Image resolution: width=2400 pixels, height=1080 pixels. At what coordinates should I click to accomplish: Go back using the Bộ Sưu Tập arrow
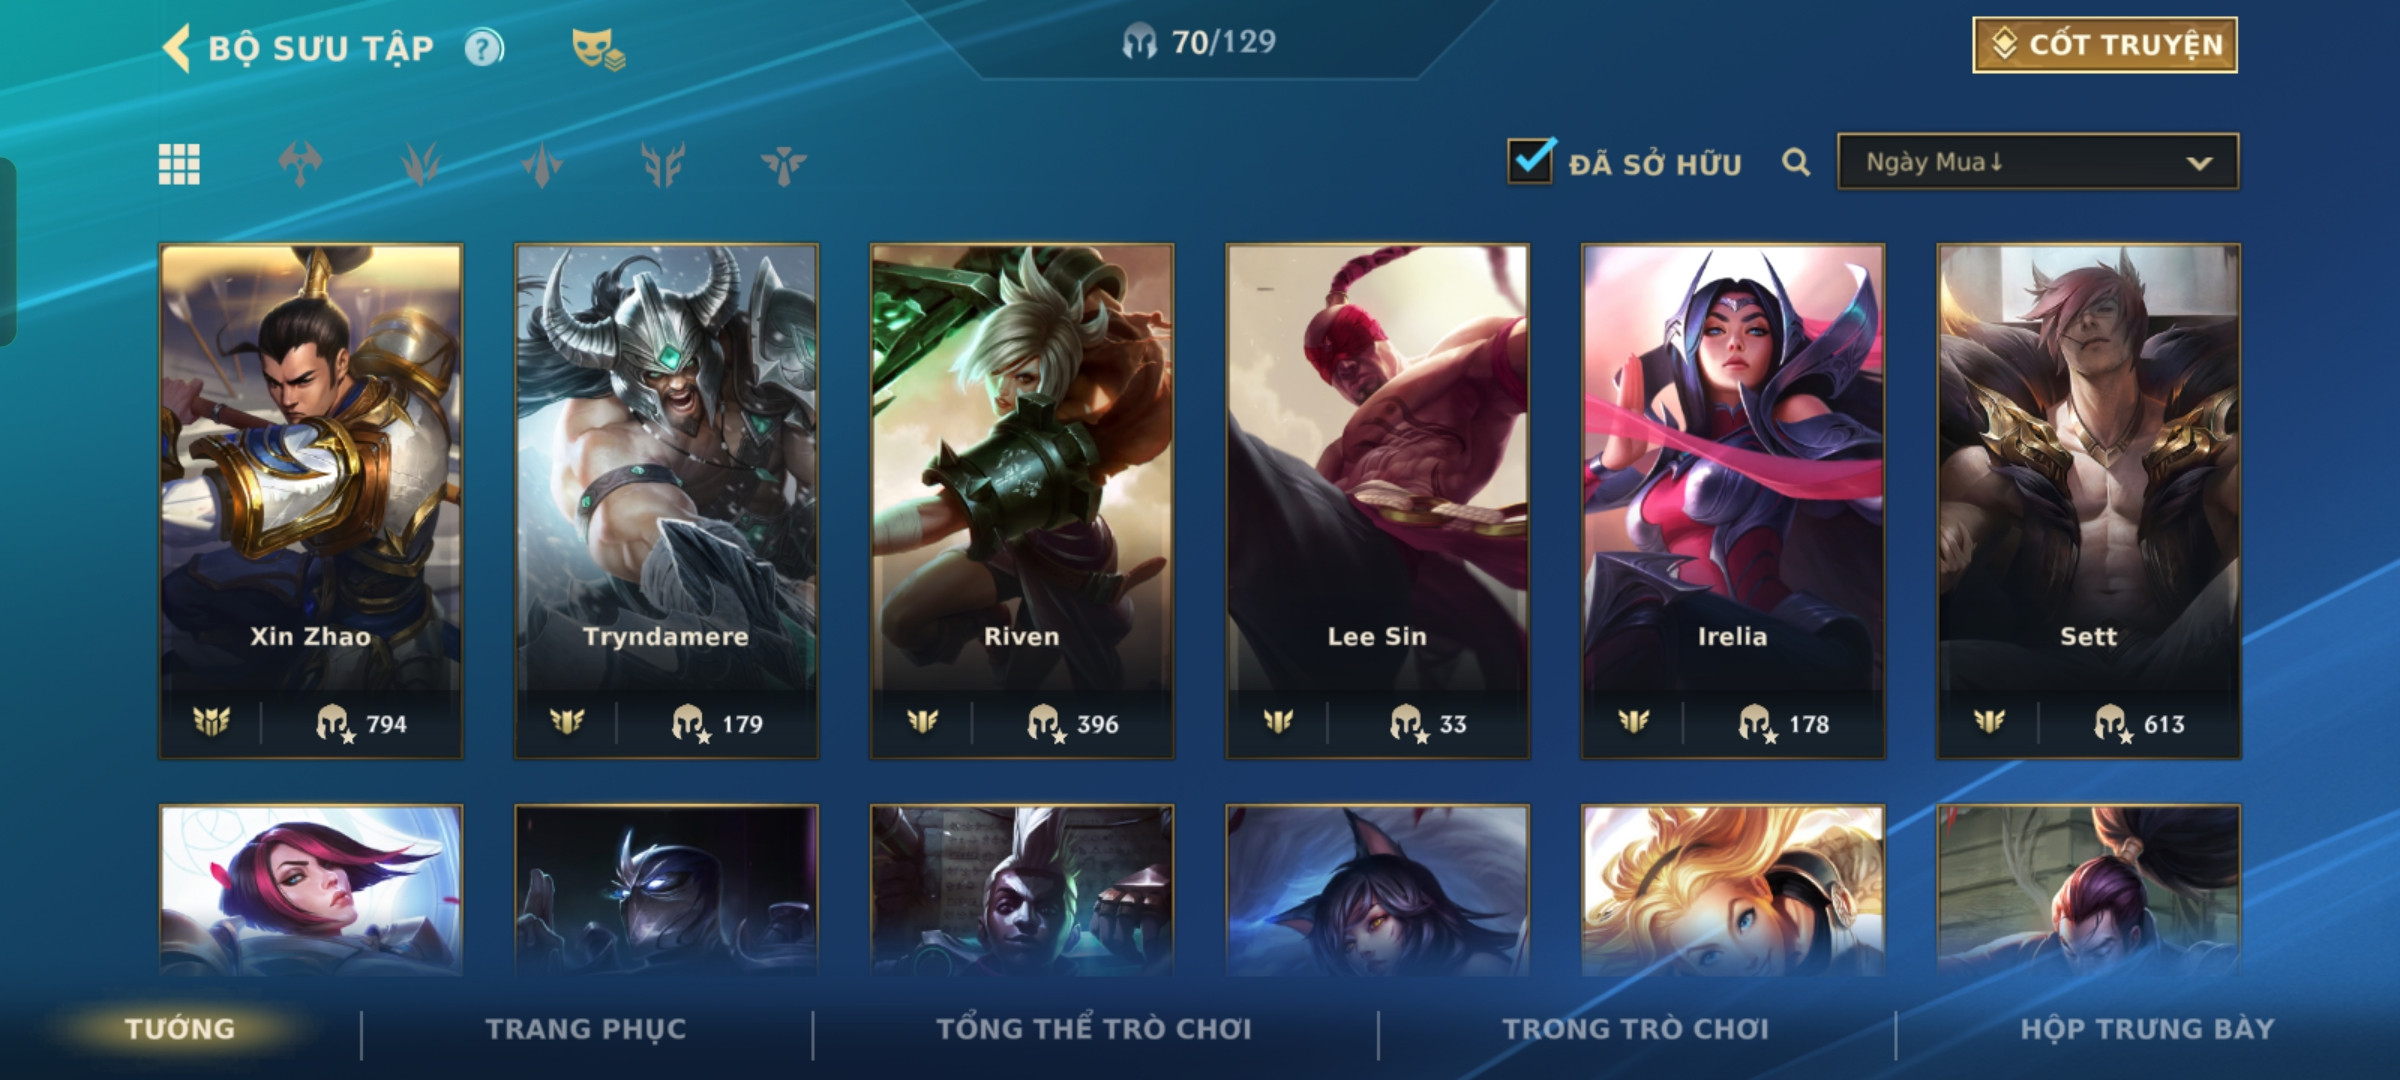click(176, 48)
